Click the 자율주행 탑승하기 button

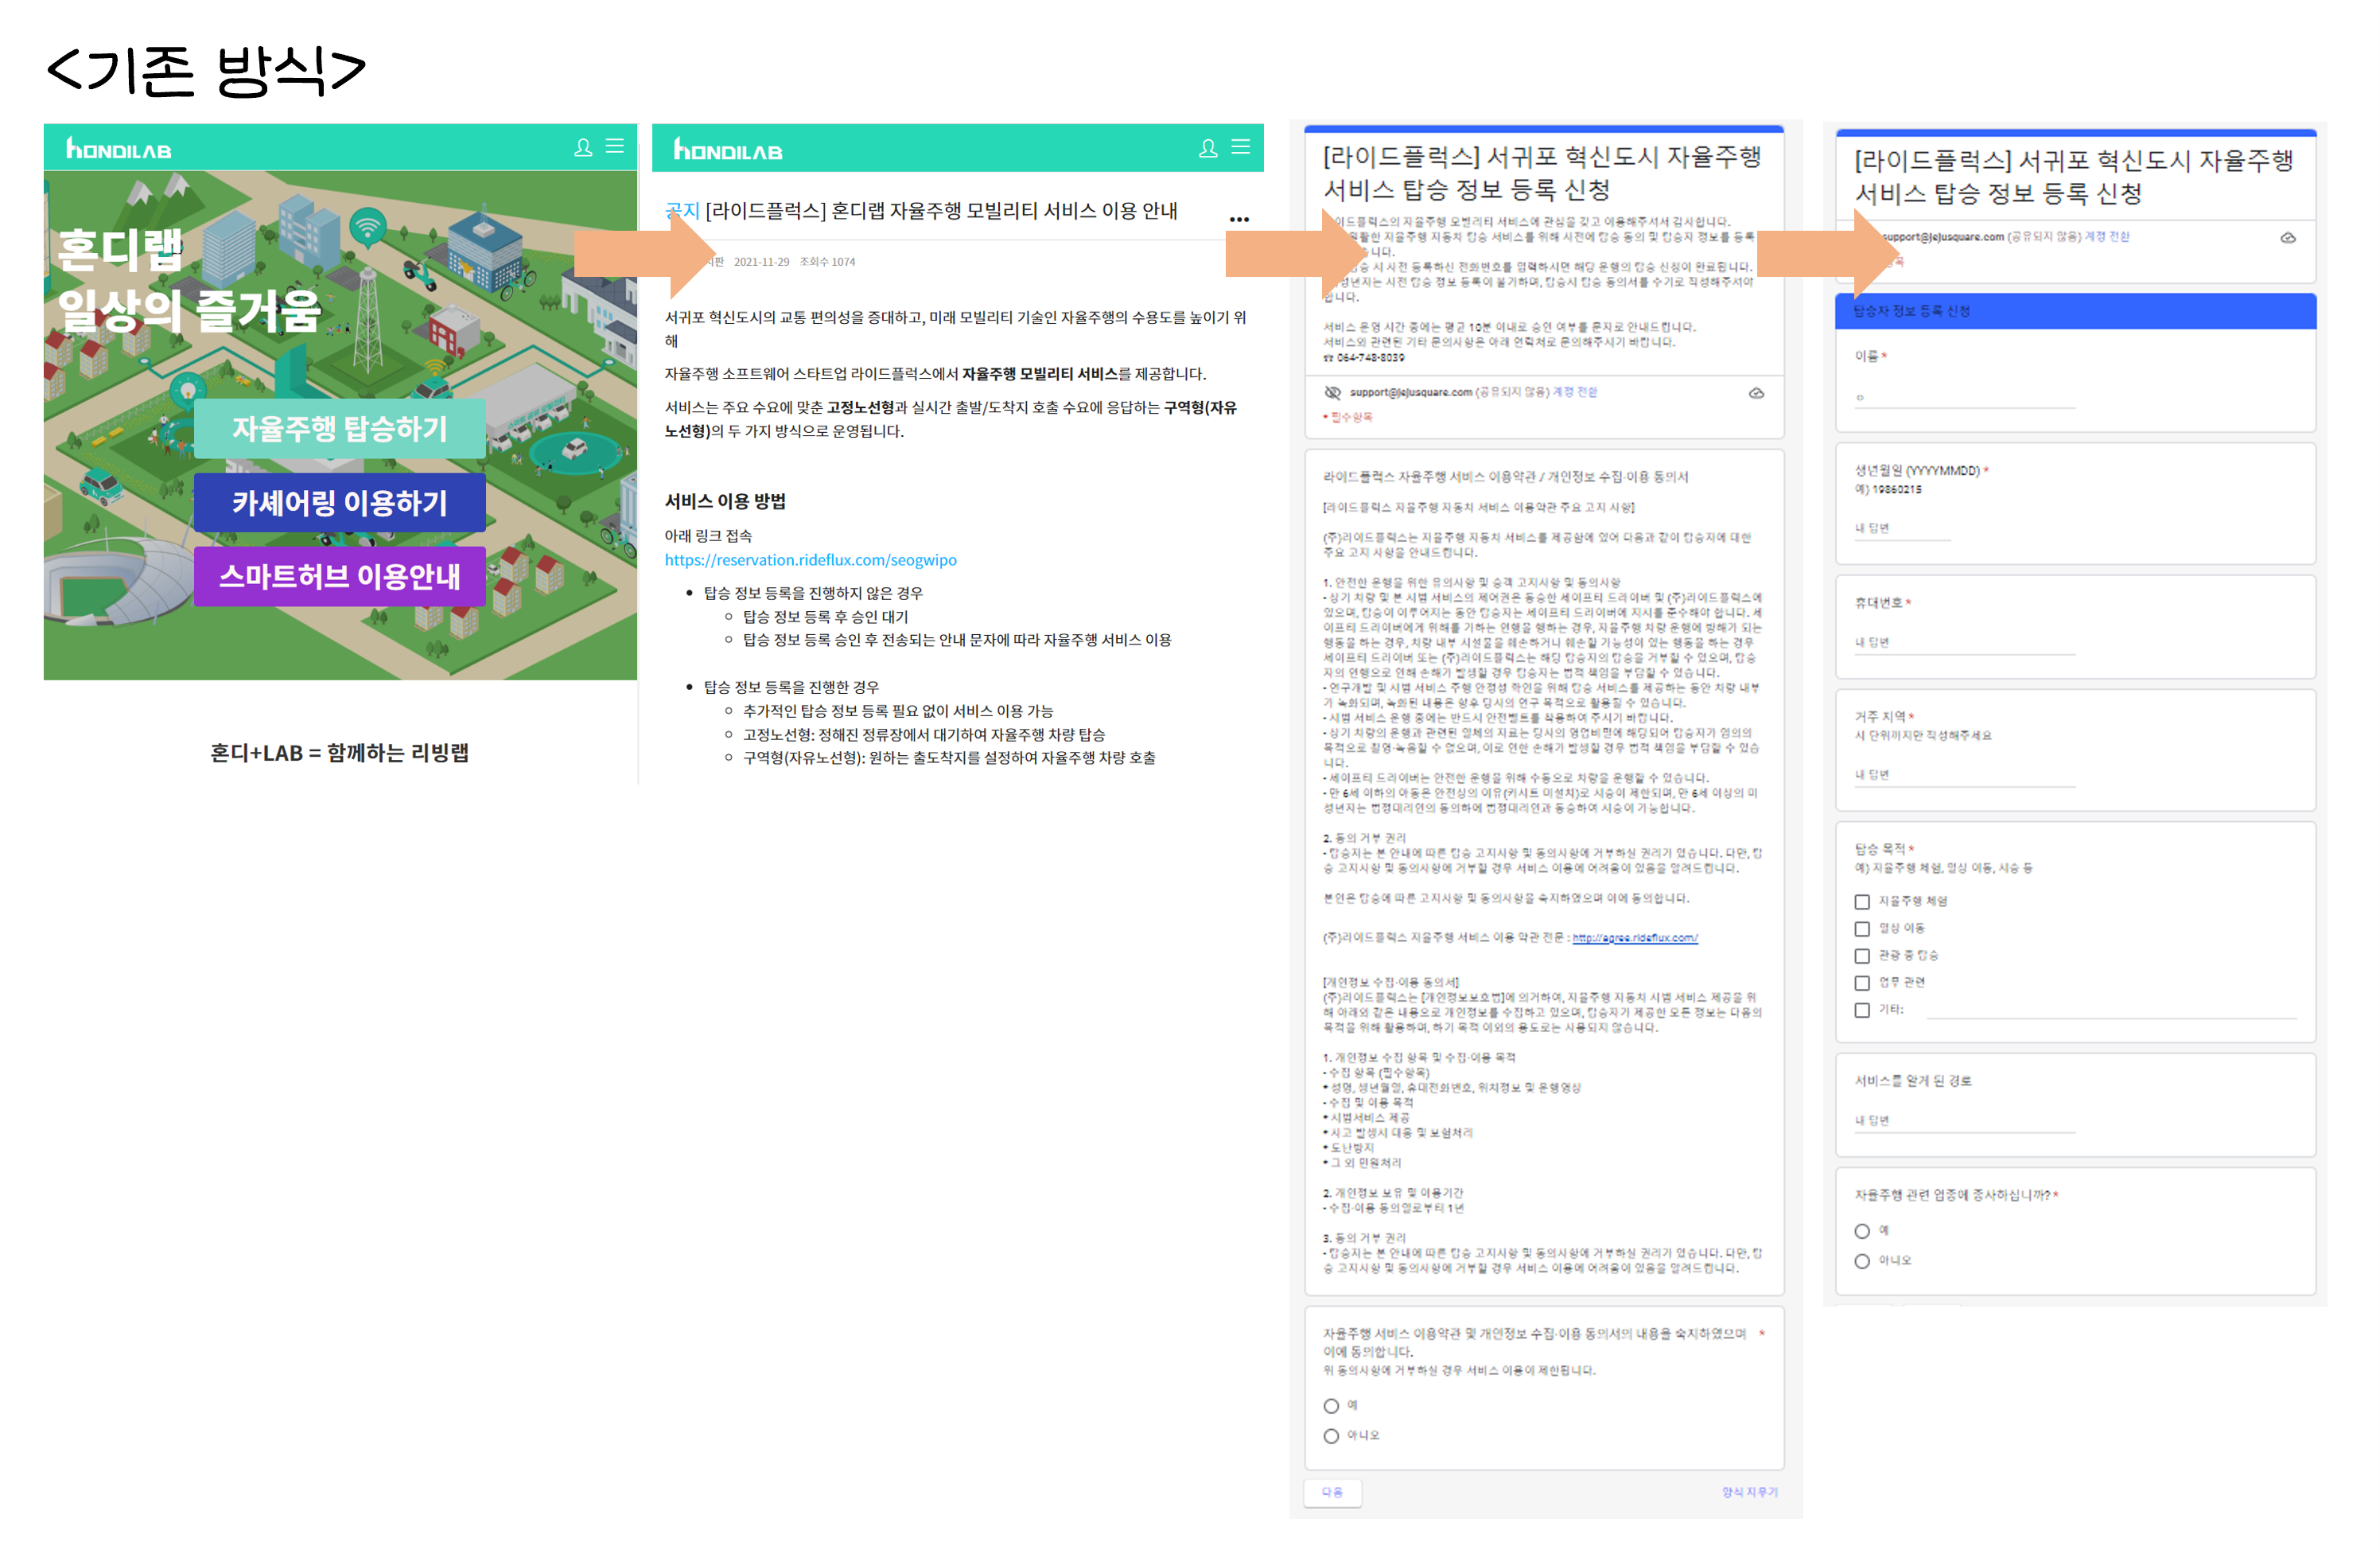[x=339, y=429]
